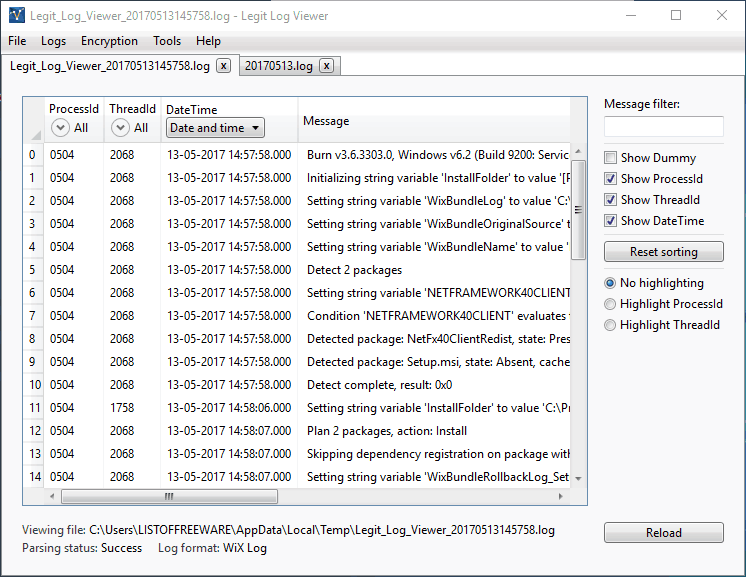This screenshot has height=577, width=746.
Task: Click the 'Condition NETFRAMEWORK40CLIENT evaluates' cell
Action: click(434, 316)
